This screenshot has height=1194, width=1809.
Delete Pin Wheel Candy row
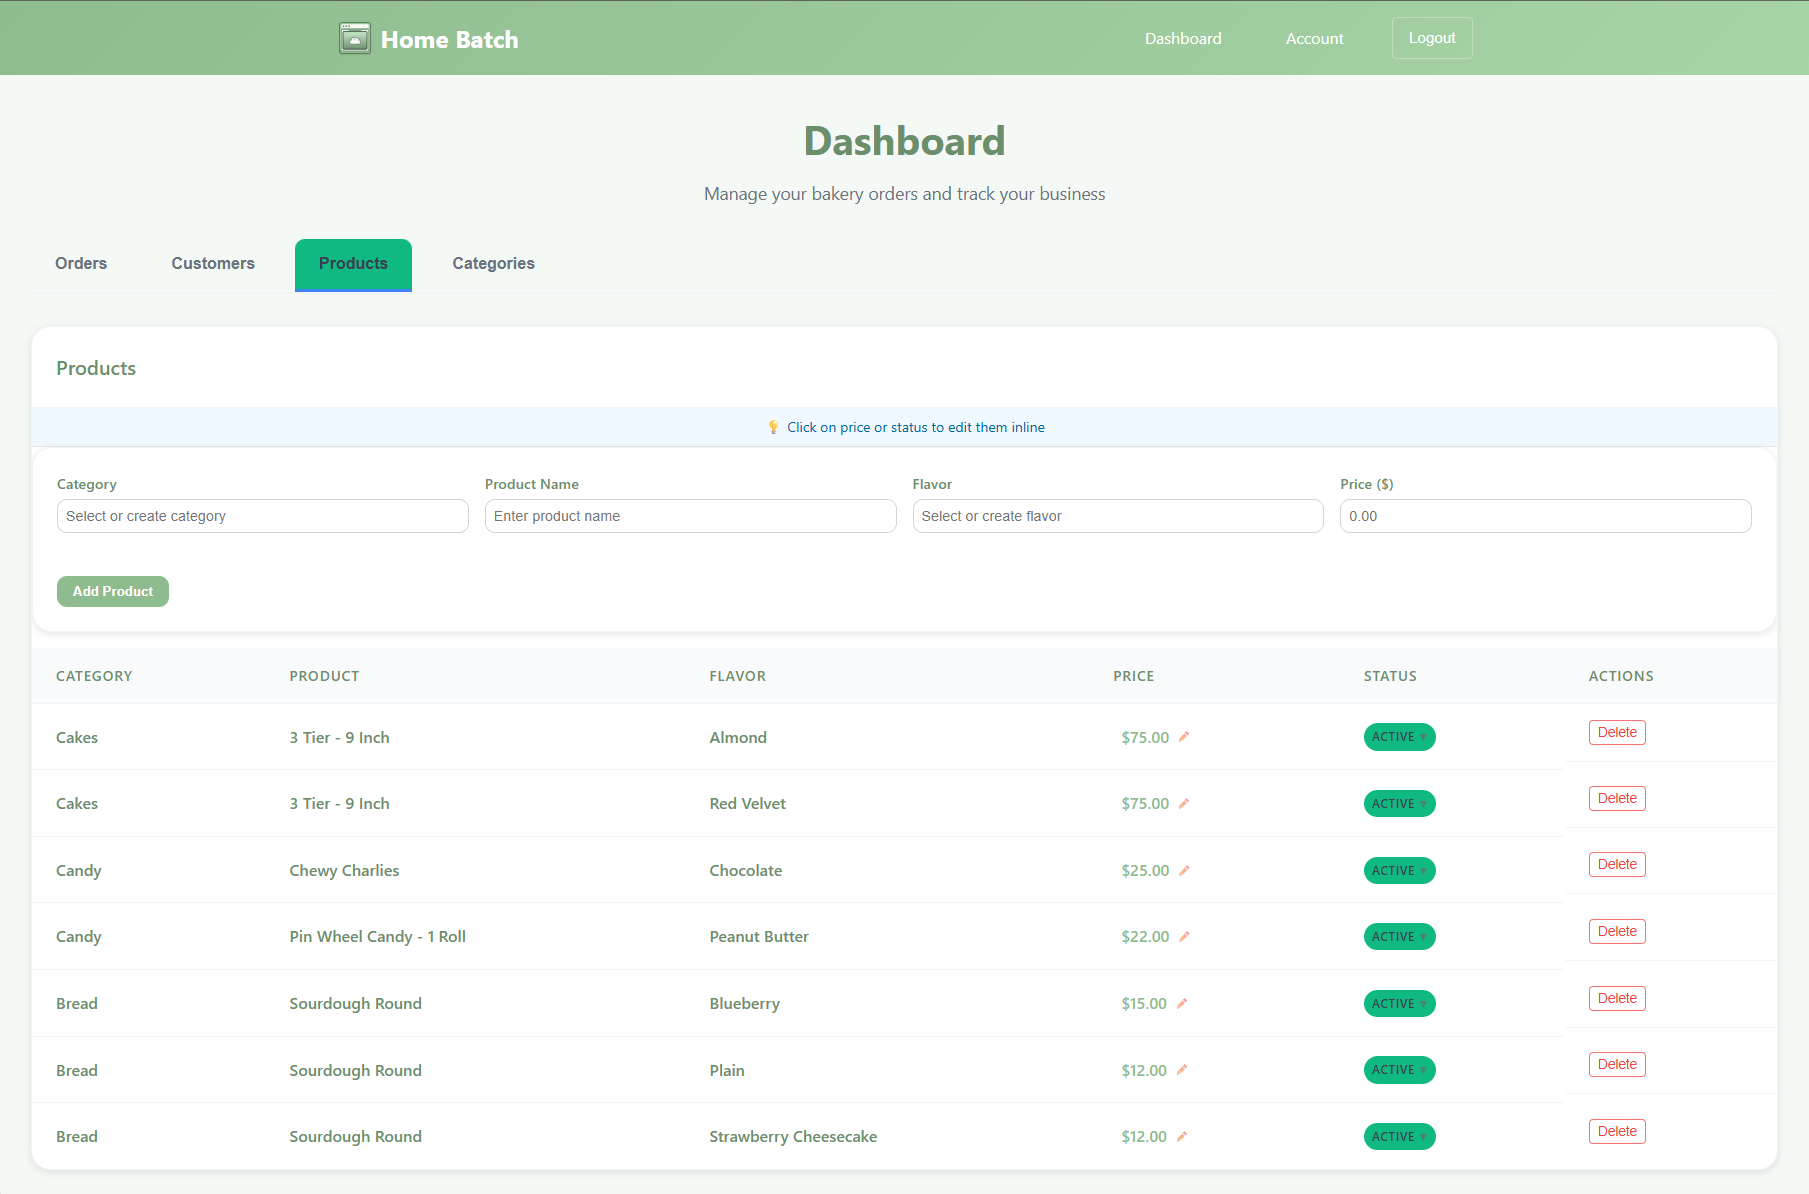coord(1617,931)
